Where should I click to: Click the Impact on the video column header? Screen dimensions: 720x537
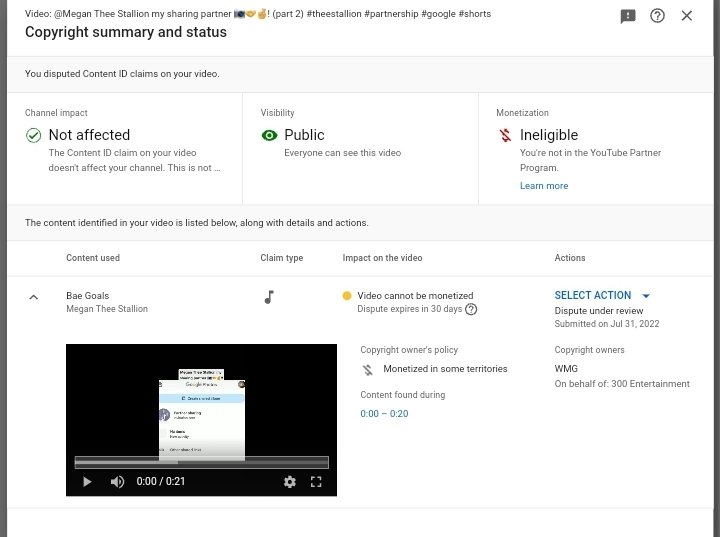tap(382, 258)
